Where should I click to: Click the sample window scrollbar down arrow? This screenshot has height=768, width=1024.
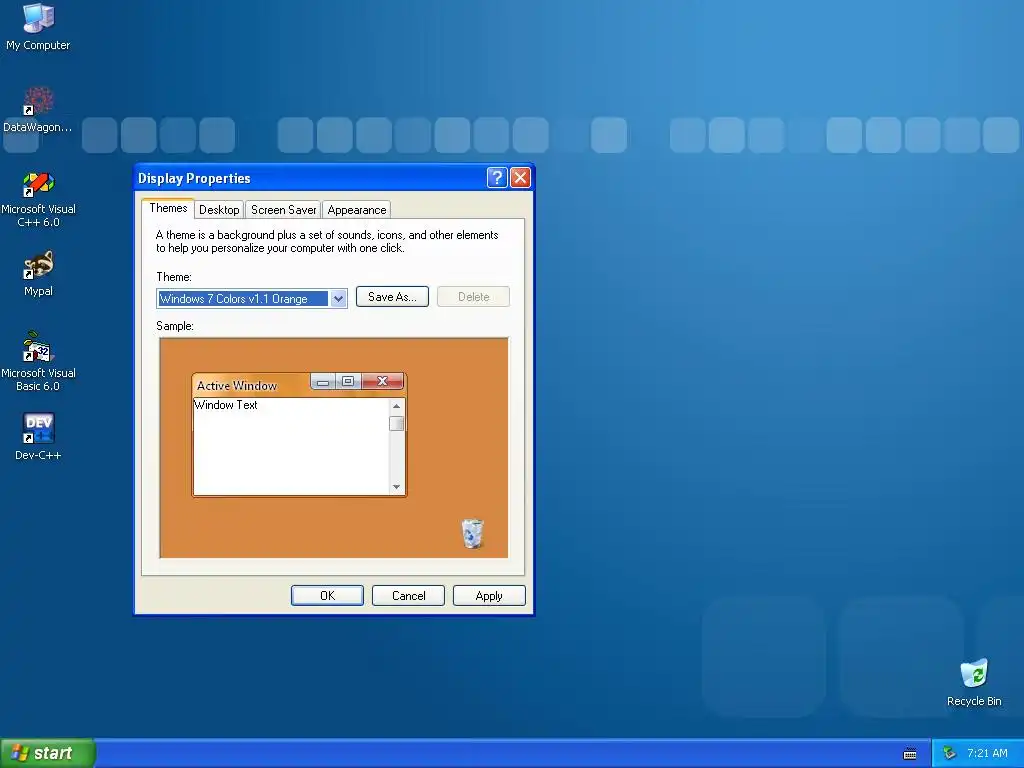point(396,487)
